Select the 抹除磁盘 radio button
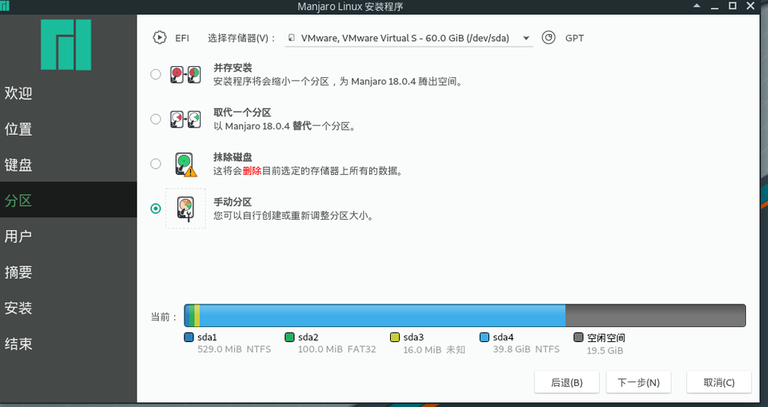 click(x=155, y=164)
